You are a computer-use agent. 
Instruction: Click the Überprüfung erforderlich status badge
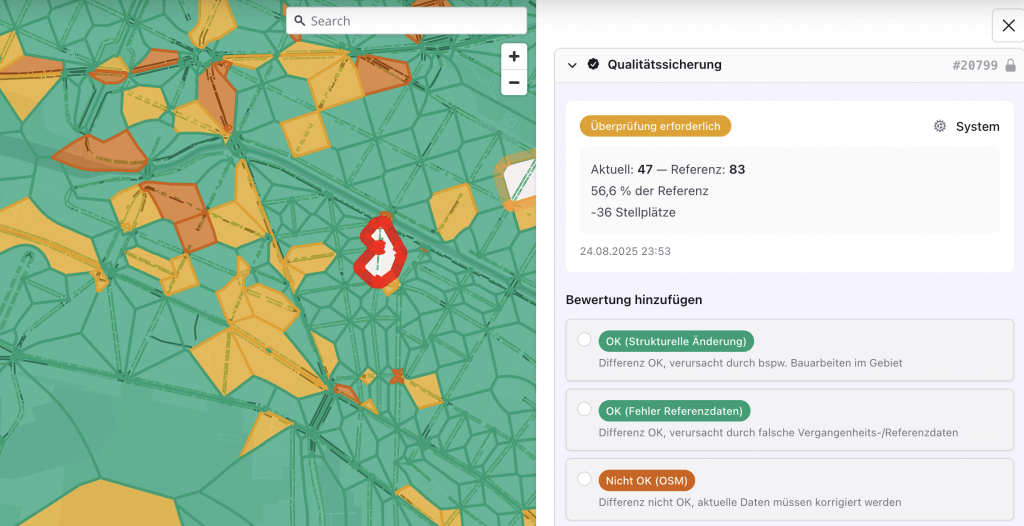point(656,126)
